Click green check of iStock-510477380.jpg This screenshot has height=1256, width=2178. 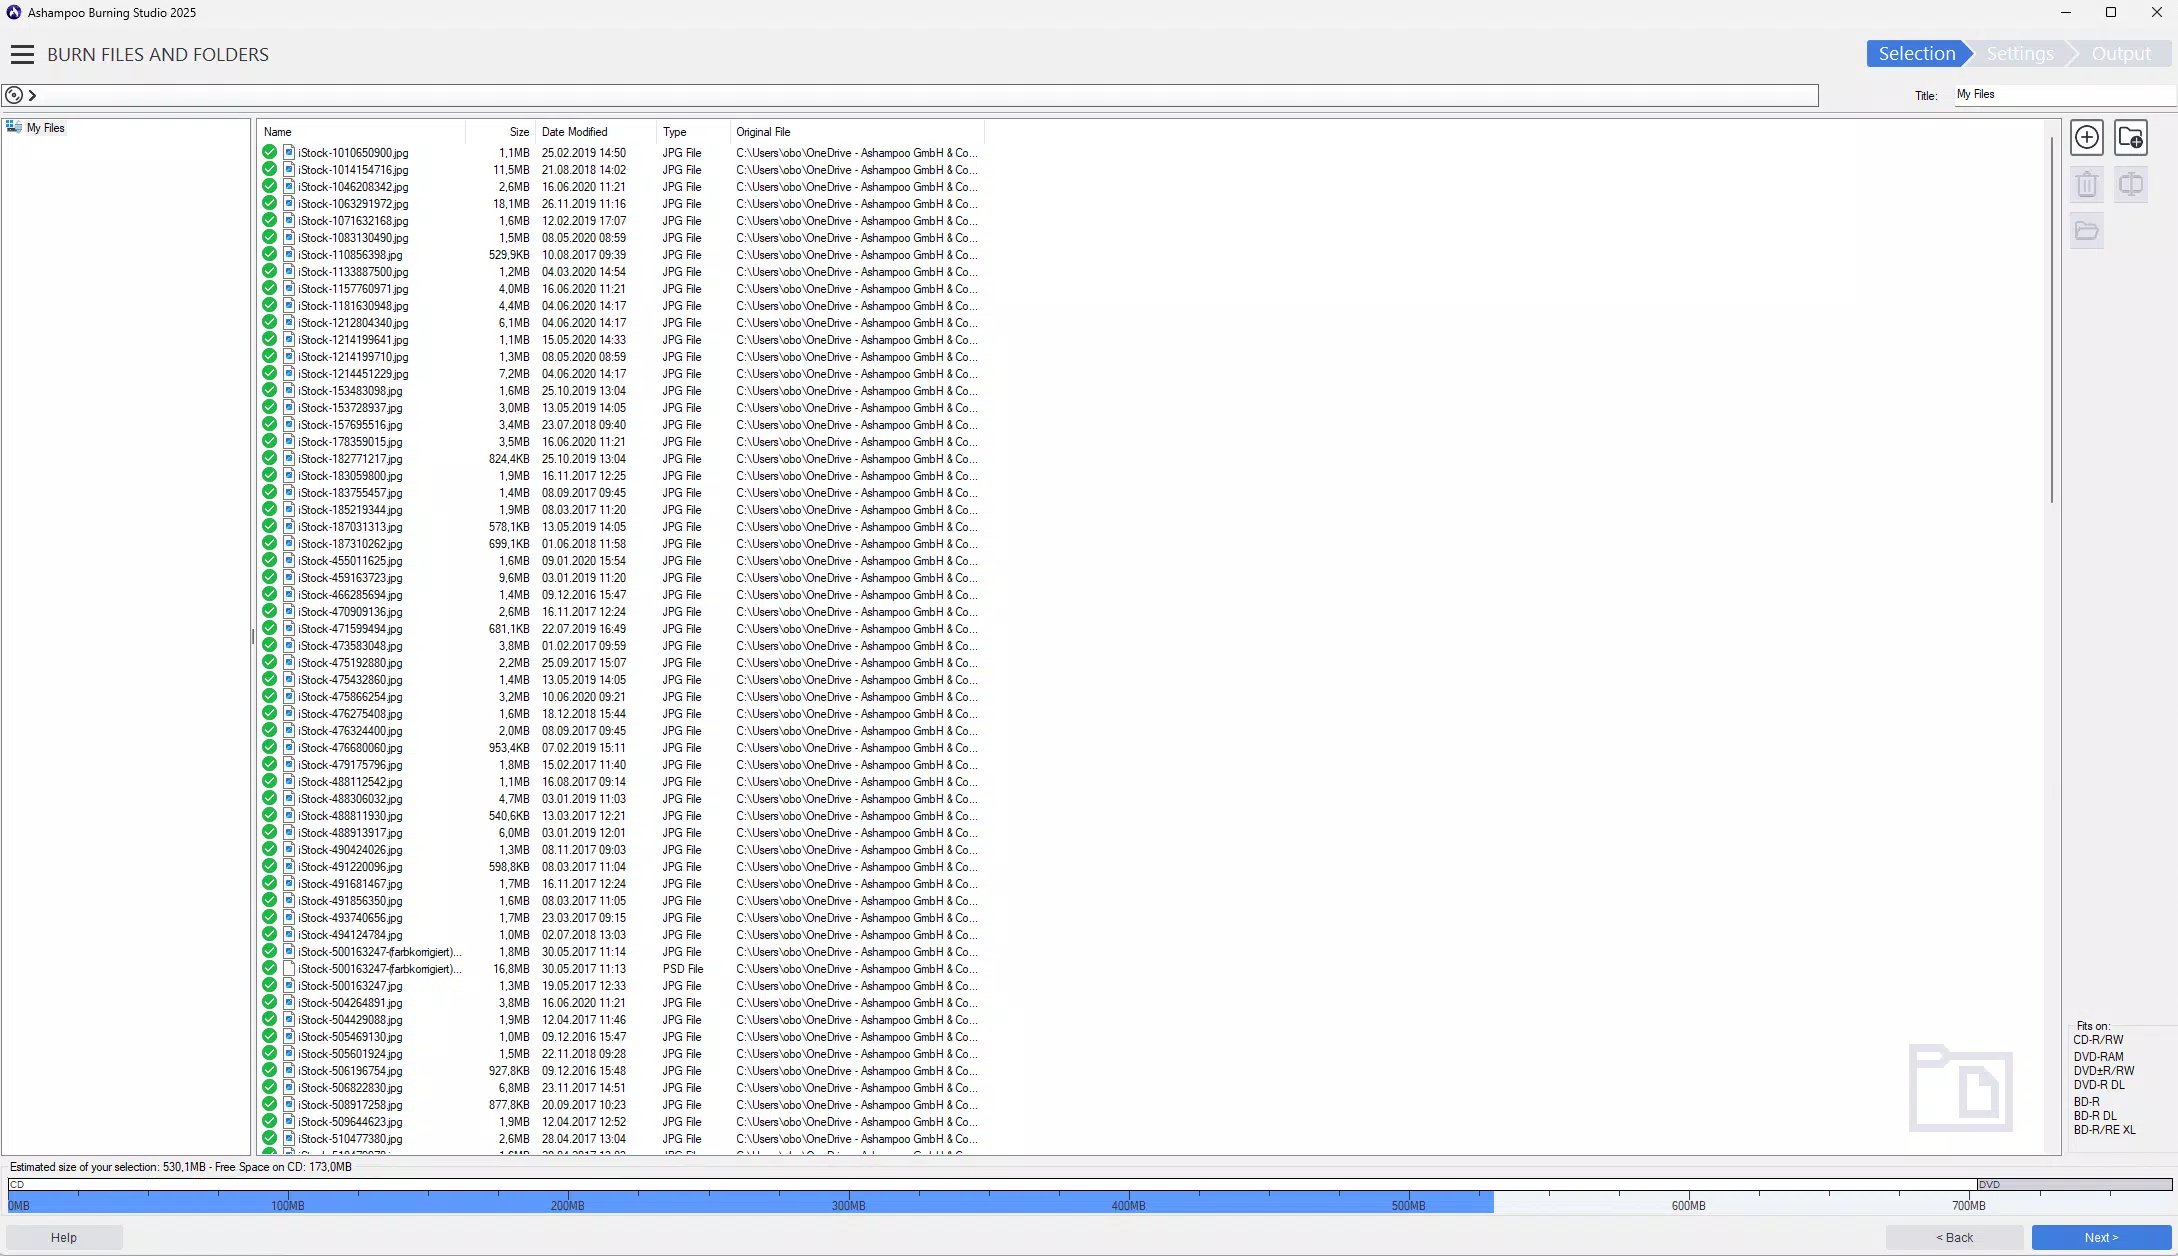click(x=270, y=1138)
